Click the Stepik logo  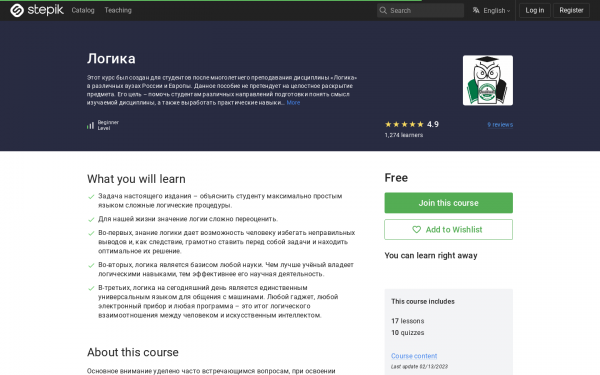(x=37, y=10)
